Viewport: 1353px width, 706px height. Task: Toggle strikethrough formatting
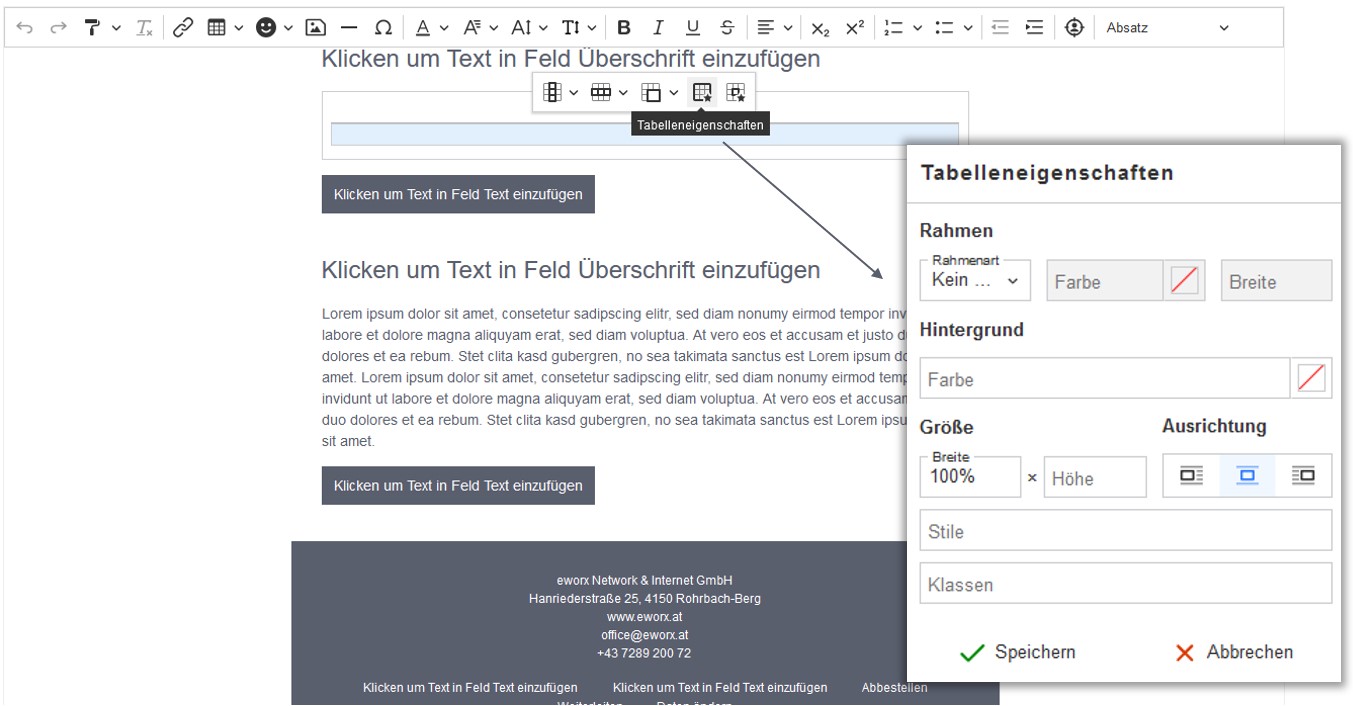pos(727,28)
